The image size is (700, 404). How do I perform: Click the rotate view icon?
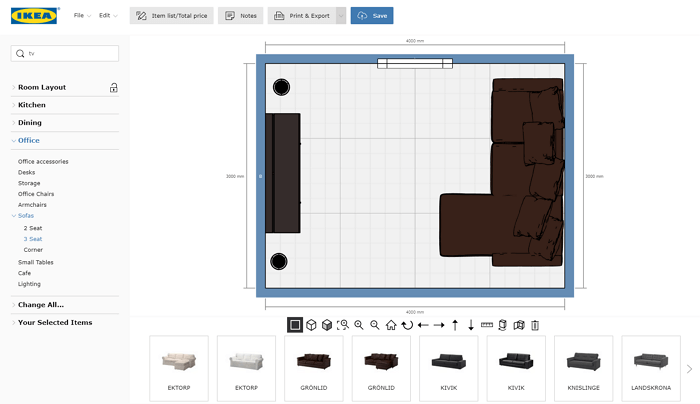coord(407,325)
